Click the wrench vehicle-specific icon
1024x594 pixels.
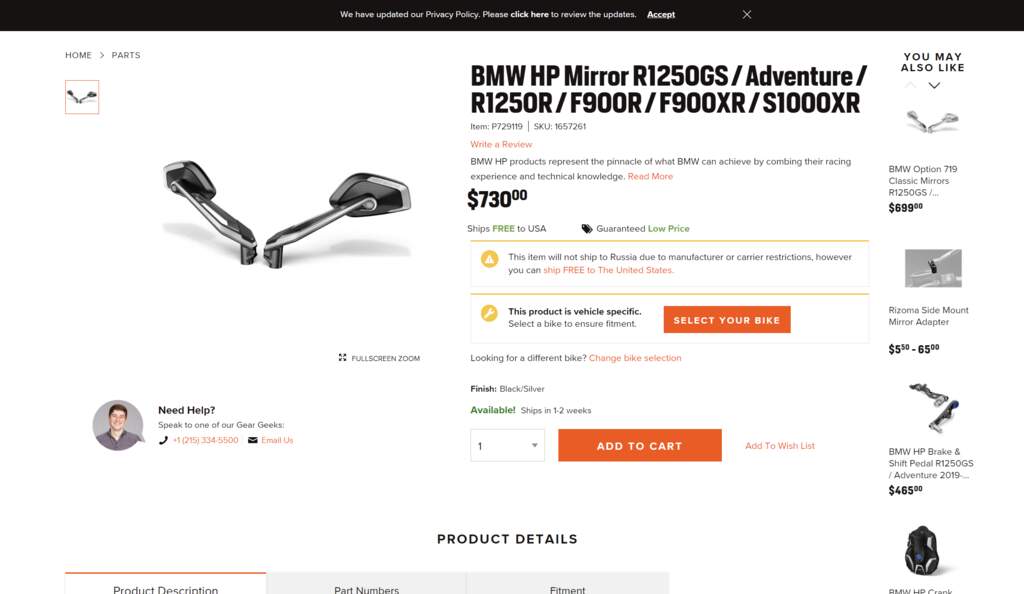(x=489, y=313)
